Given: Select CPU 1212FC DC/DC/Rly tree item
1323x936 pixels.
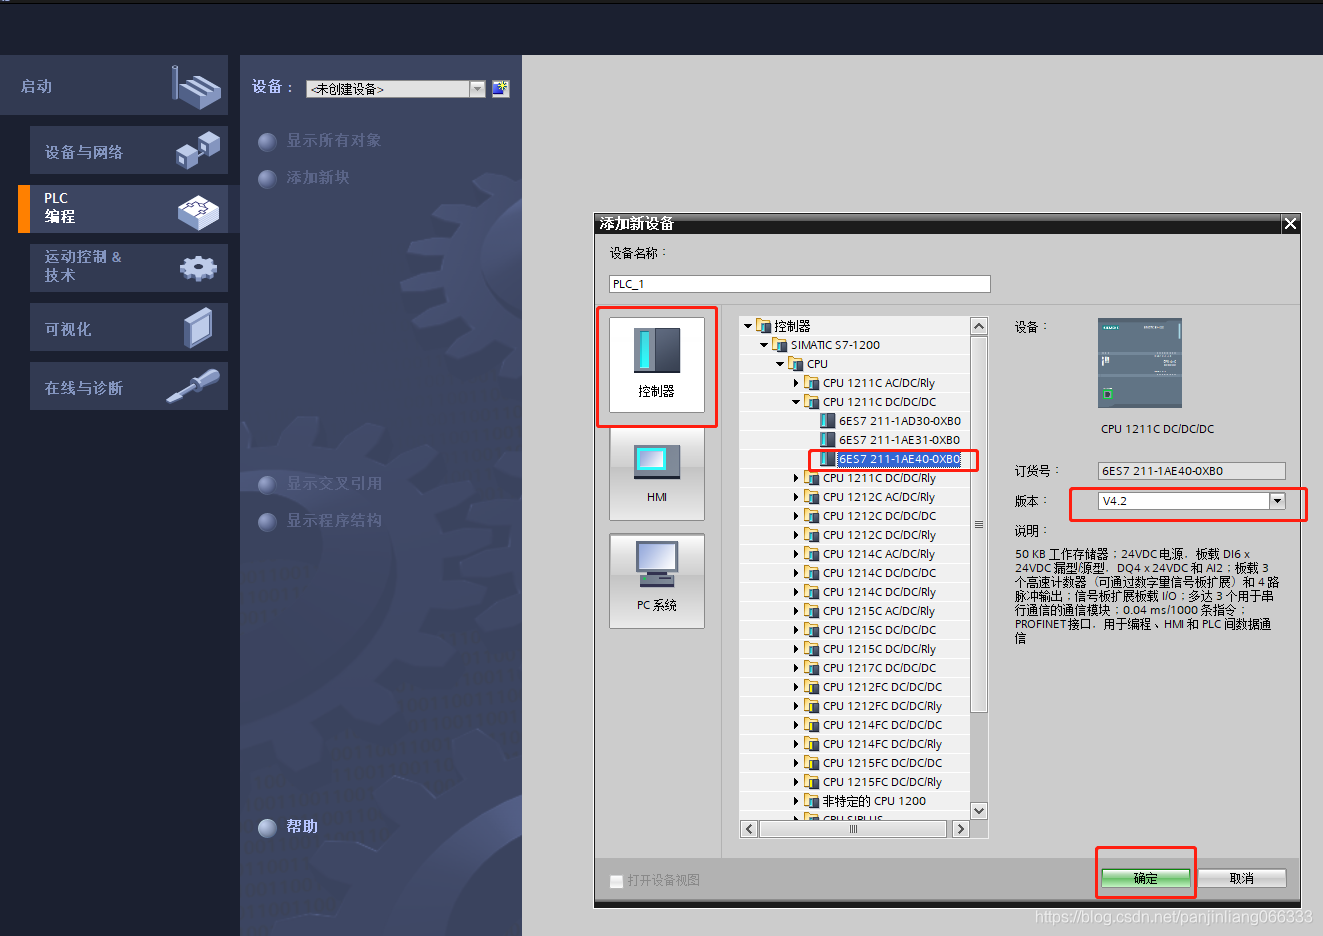Looking at the screenshot, I should pyautogui.click(x=882, y=706).
